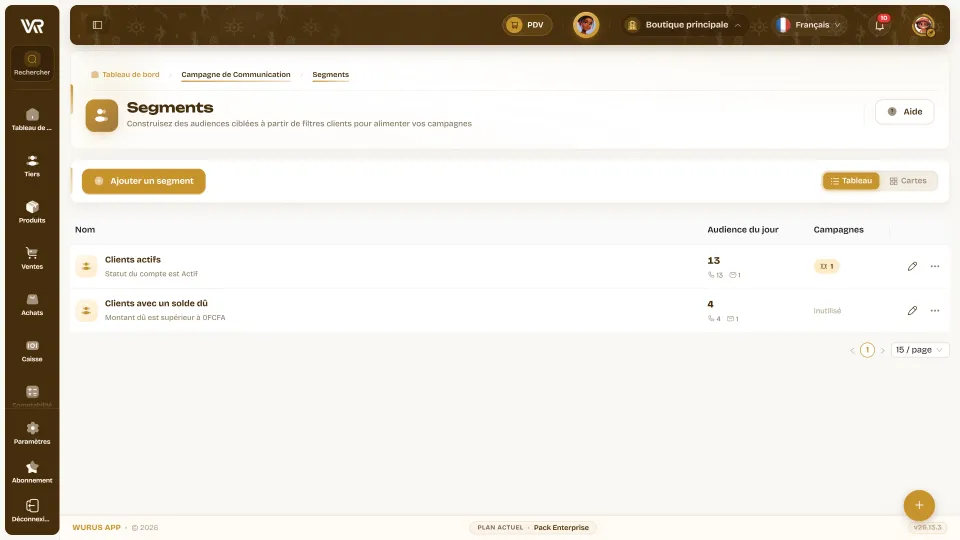960x540 pixels.
Task: Go to Campagne de Communication breadcrumb
Action: click(x=236, y=75)
